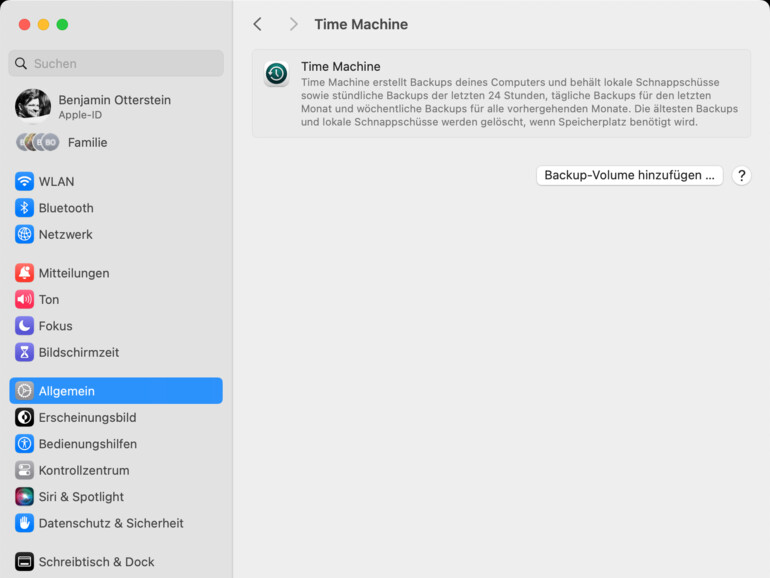Click the Mitteilungen bell icon
This screenshot has width=770, height=578.
coord(24,273)
